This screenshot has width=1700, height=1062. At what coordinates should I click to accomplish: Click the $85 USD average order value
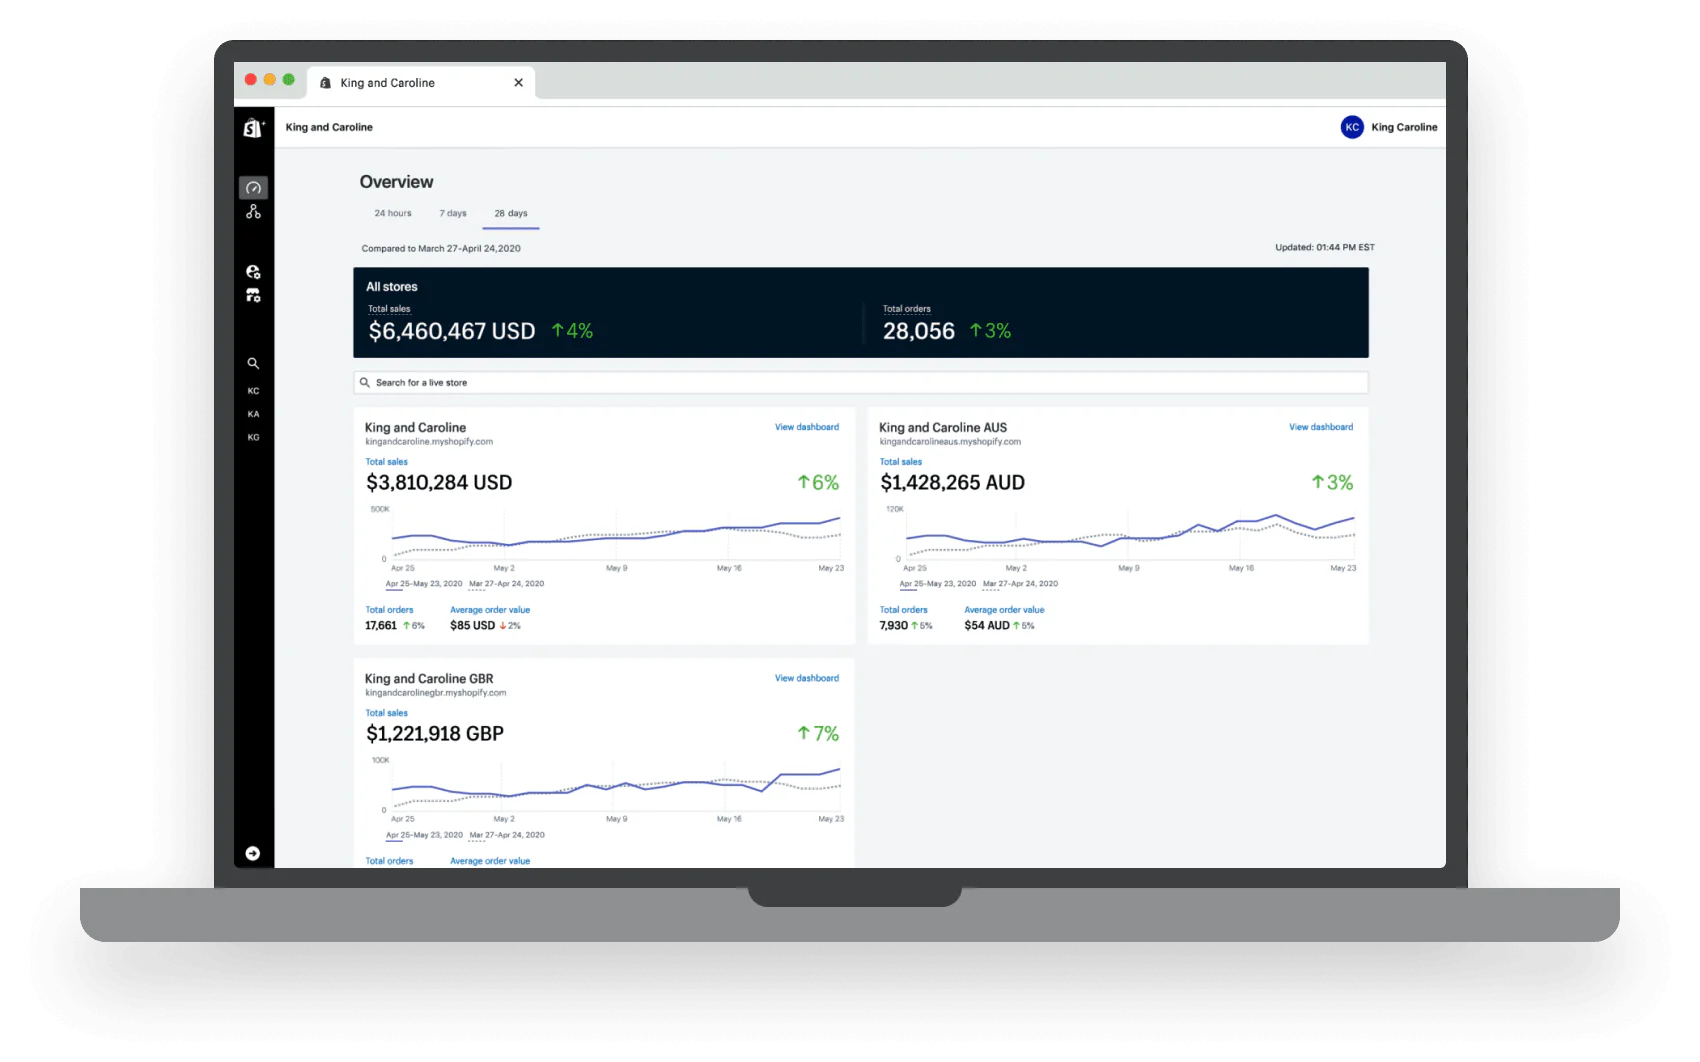[x=472, y=626]
